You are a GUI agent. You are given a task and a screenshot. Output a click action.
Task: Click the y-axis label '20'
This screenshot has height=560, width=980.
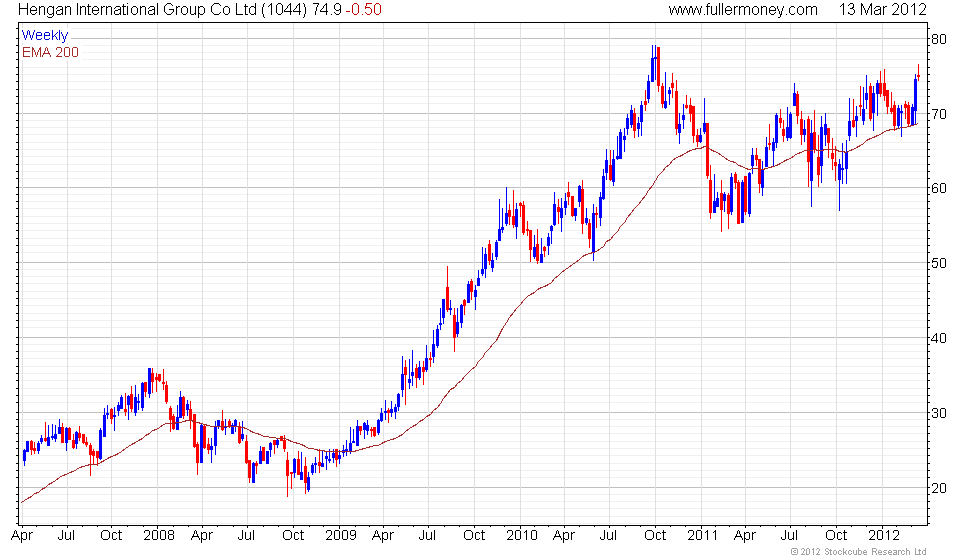(x=939, y=488)
